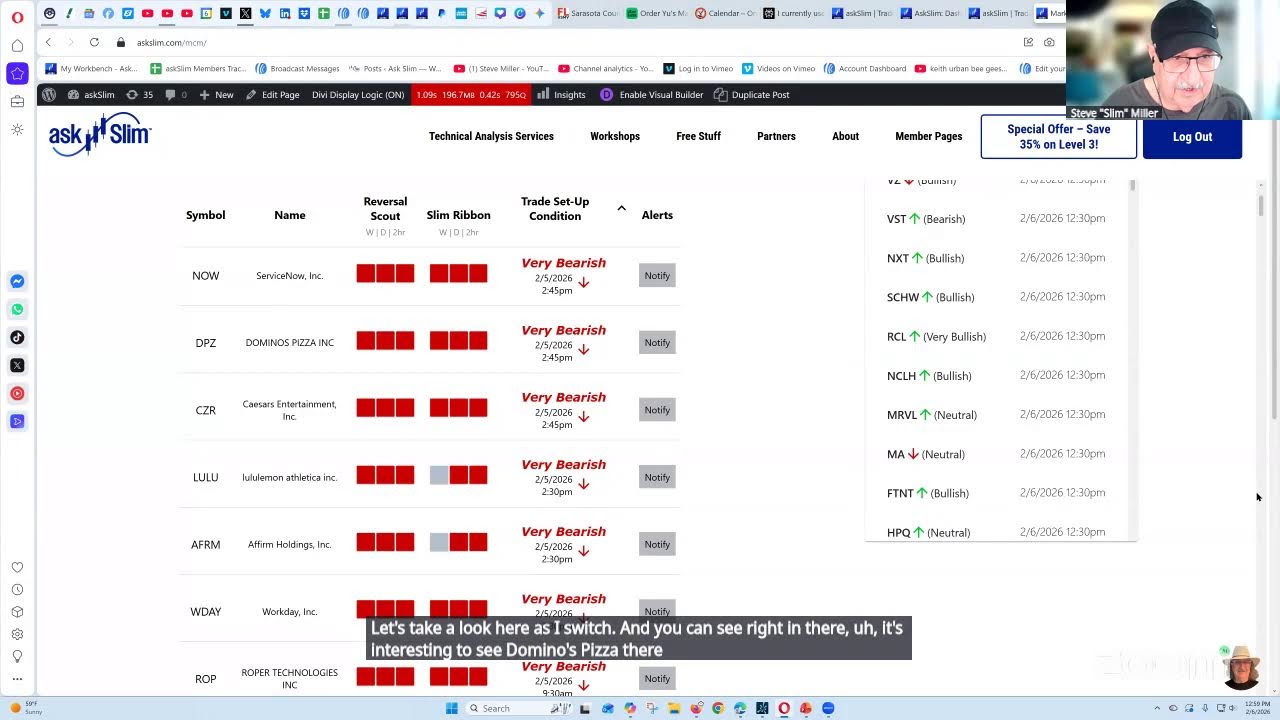Click the NOW symbol in the table
Image resolution: width=1280 pixels, height=720 pixels.
click(x=205, y=276)
